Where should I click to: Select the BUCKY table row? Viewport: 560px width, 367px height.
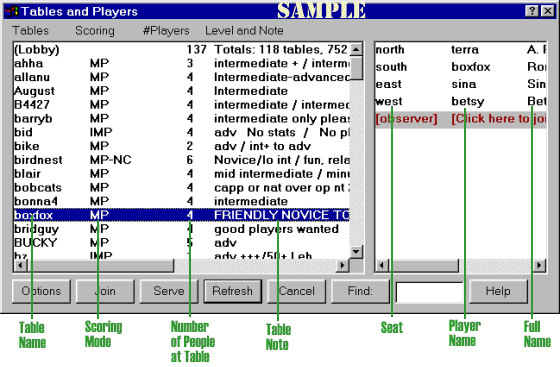click(x=181, y=243)
